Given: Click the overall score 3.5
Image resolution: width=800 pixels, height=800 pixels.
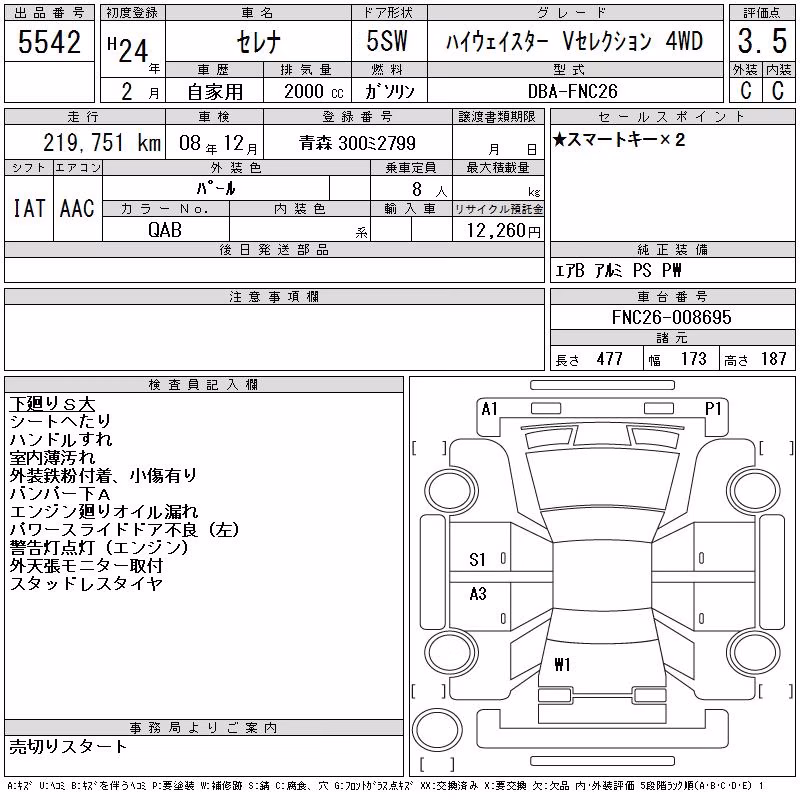Looking at the screenshot, I should point(762,41).
